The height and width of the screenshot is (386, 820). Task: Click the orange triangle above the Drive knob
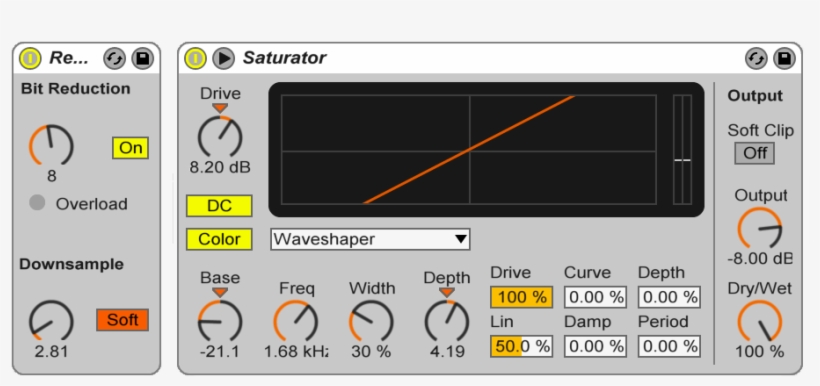(x=220, y=108)
